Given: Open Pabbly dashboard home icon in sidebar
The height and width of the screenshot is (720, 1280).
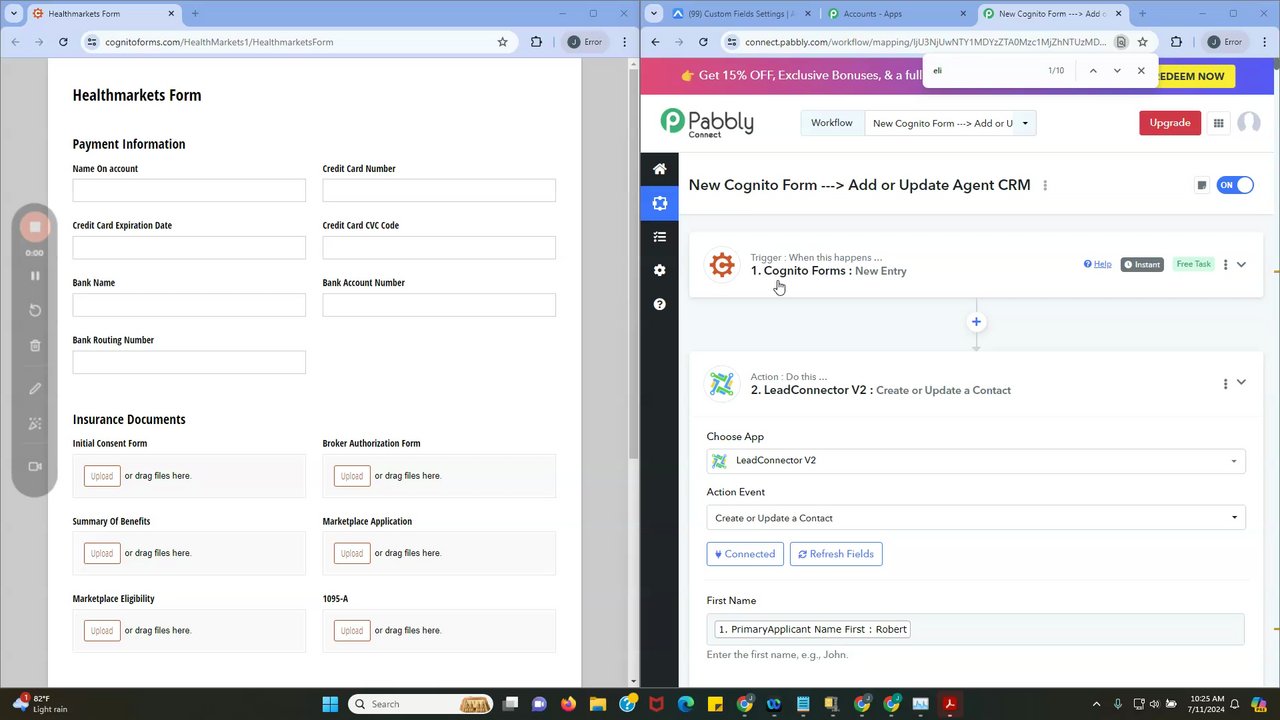Looking at the screenshot, I should [659, 169].
